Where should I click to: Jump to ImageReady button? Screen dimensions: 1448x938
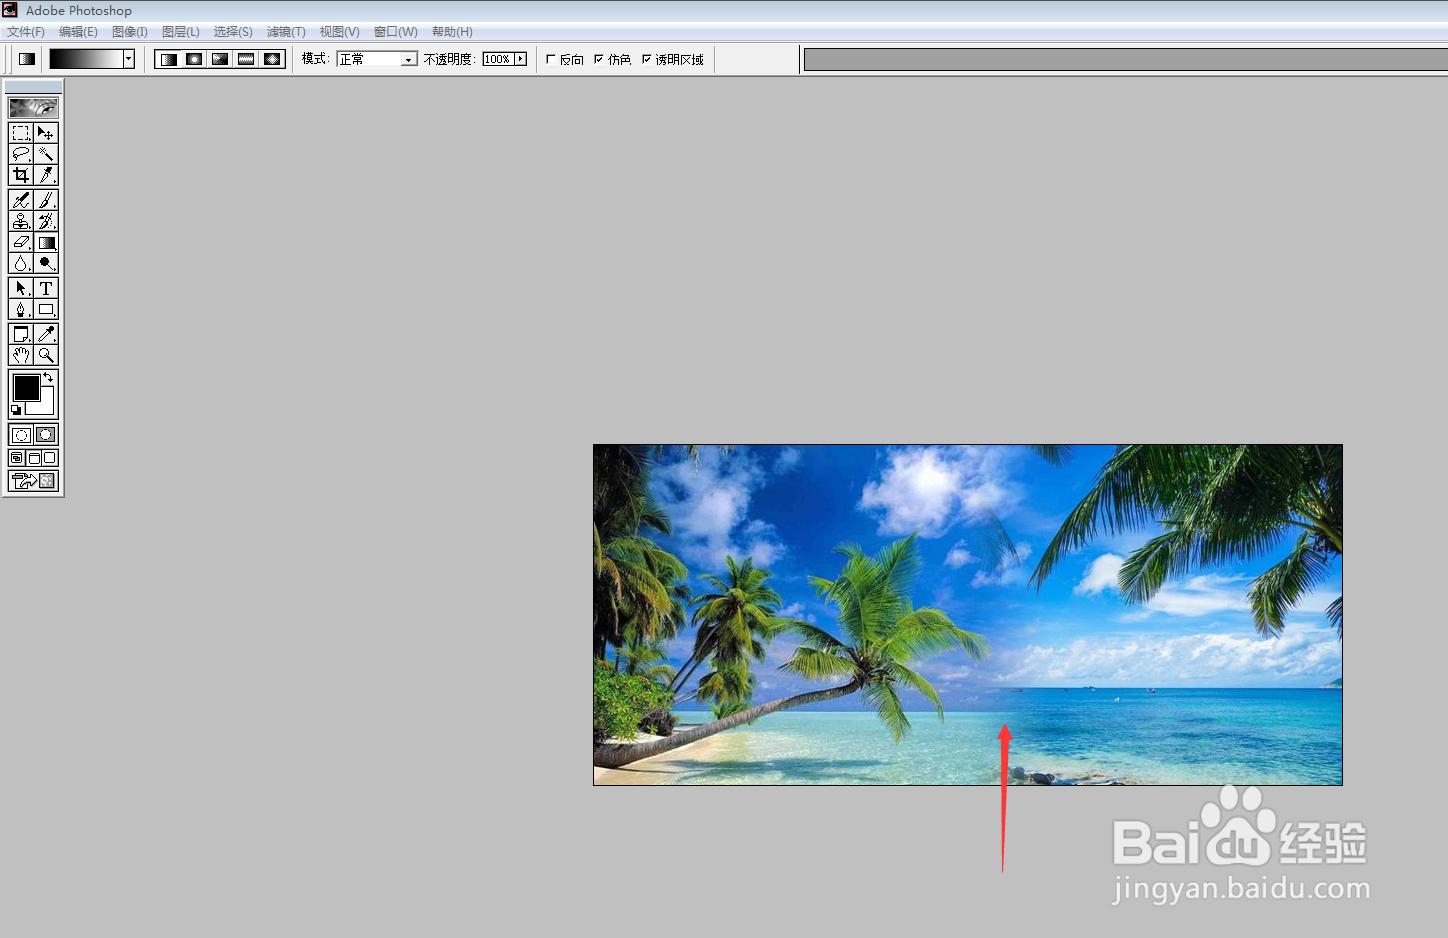tap(33, 481)
